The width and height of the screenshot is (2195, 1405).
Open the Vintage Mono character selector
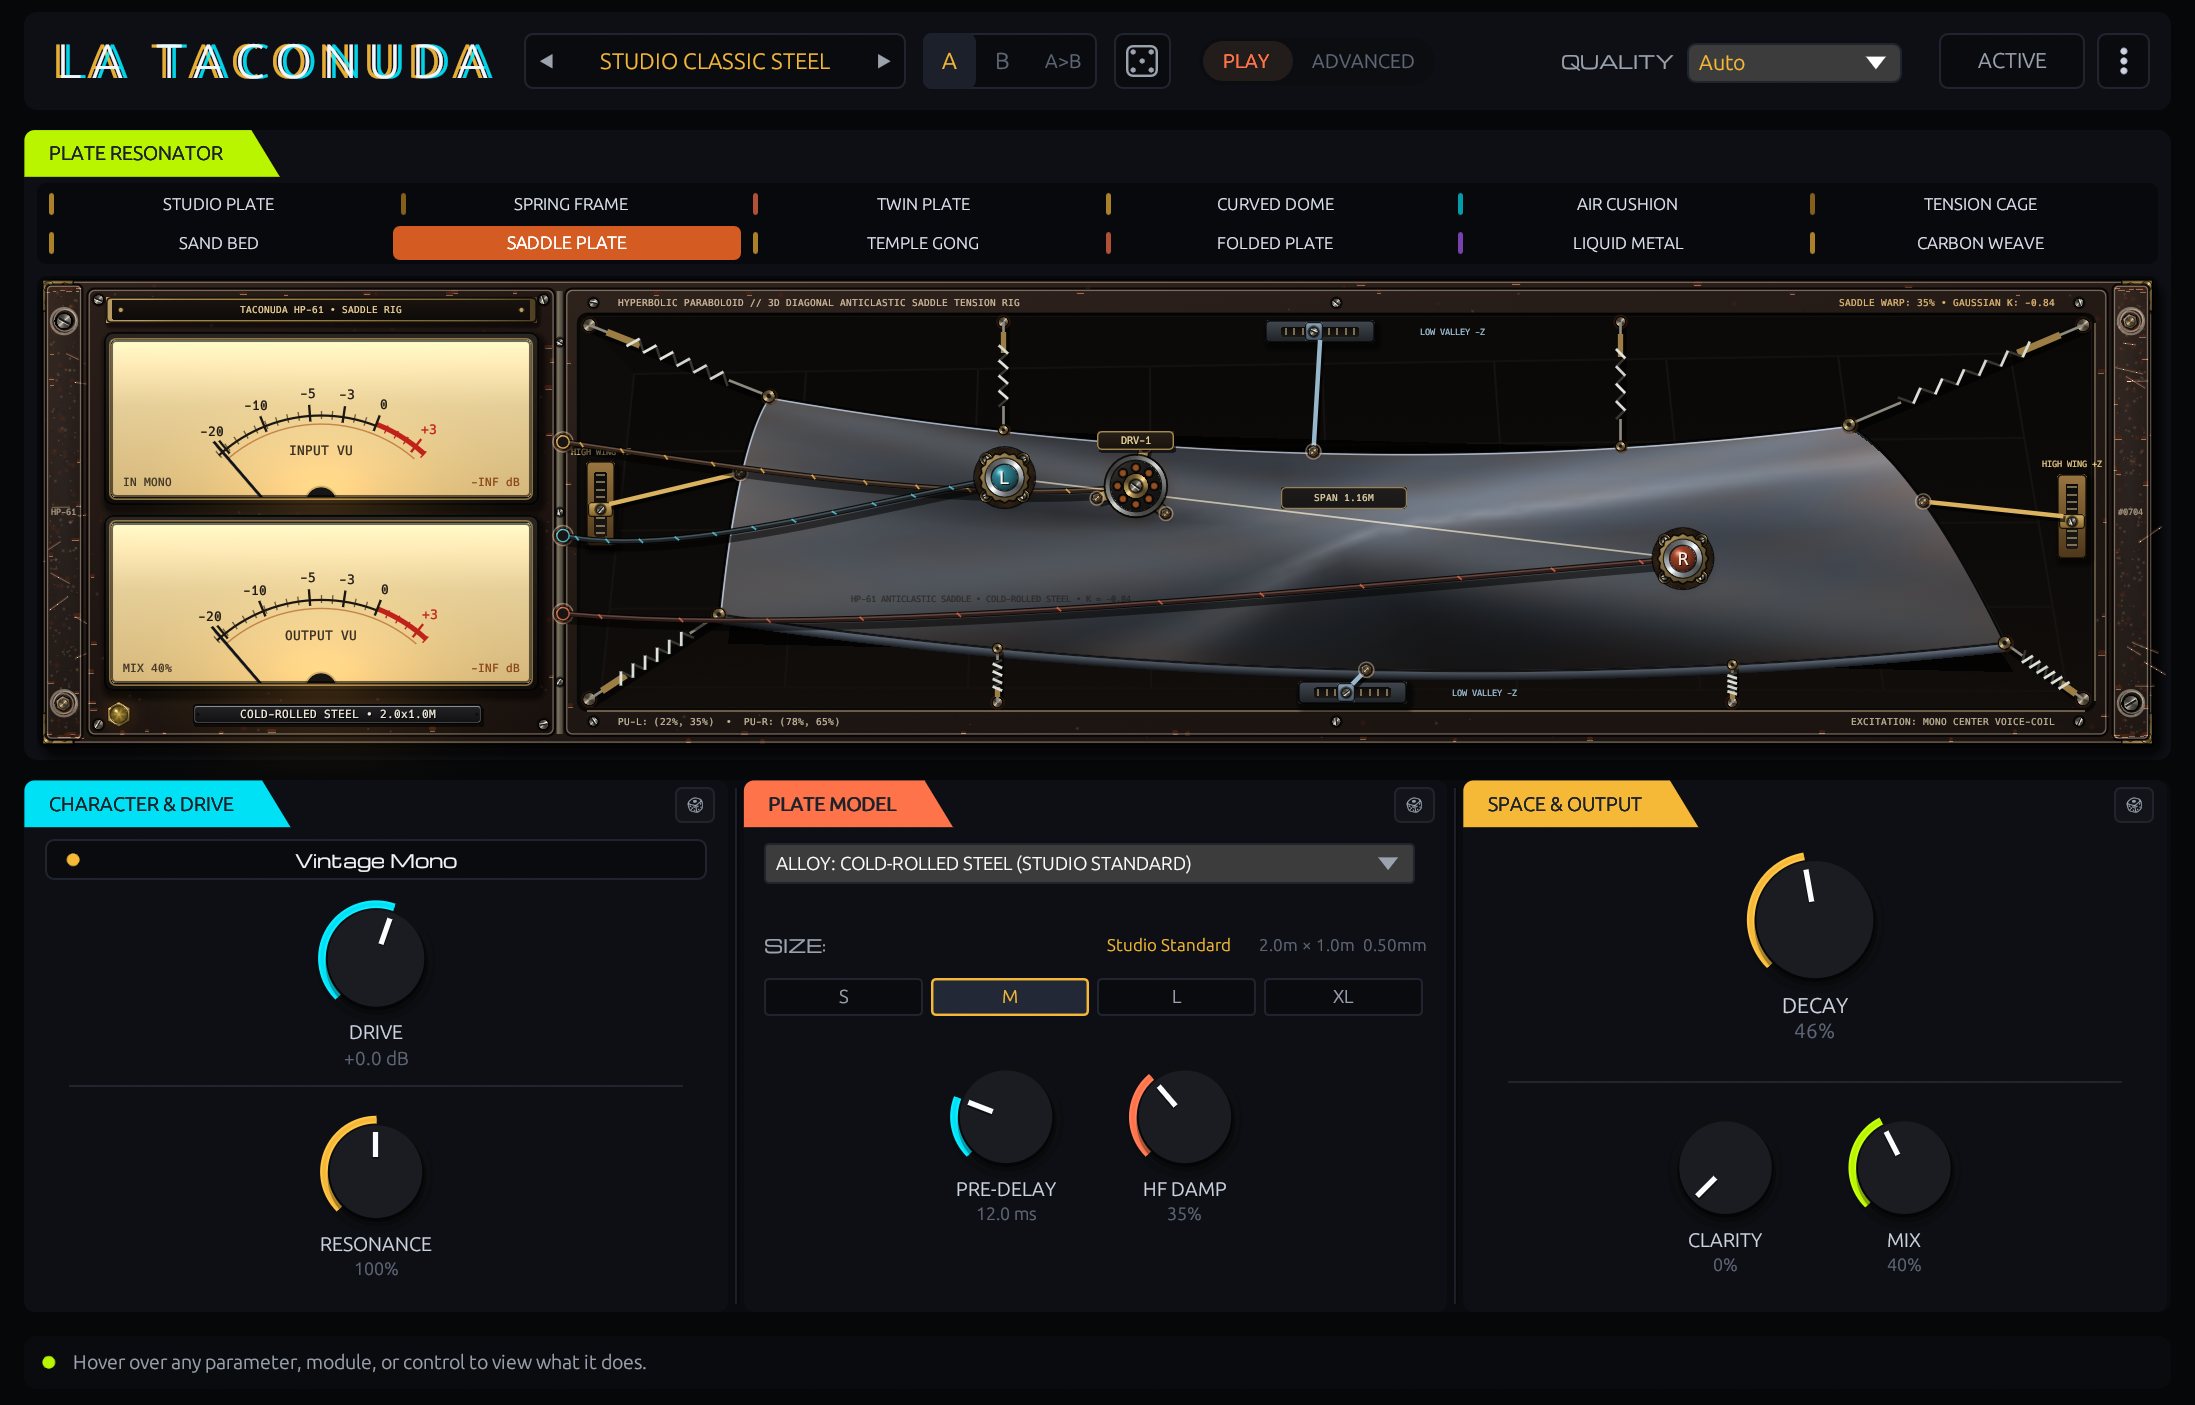[376, 860]
